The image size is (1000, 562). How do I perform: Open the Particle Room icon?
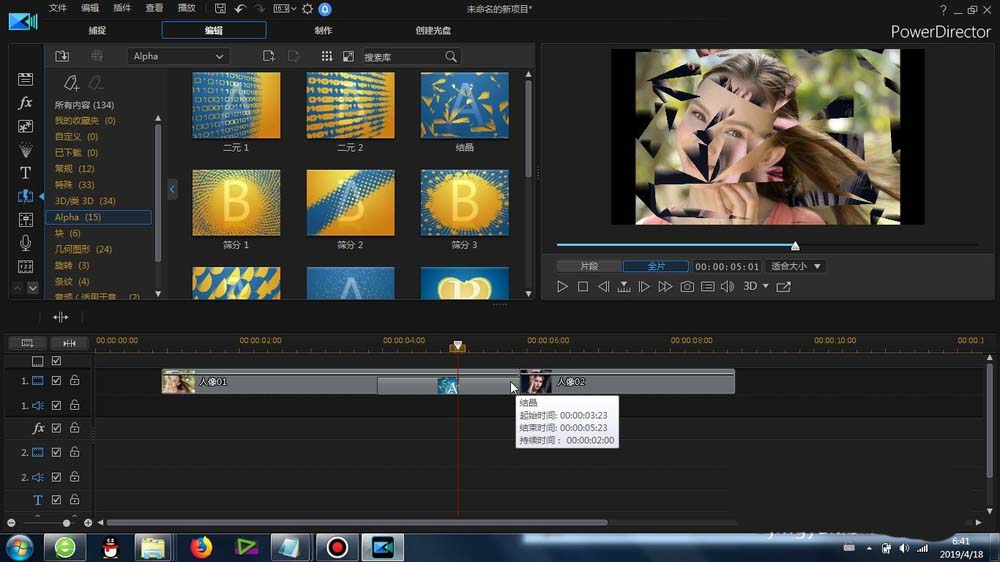26,150
